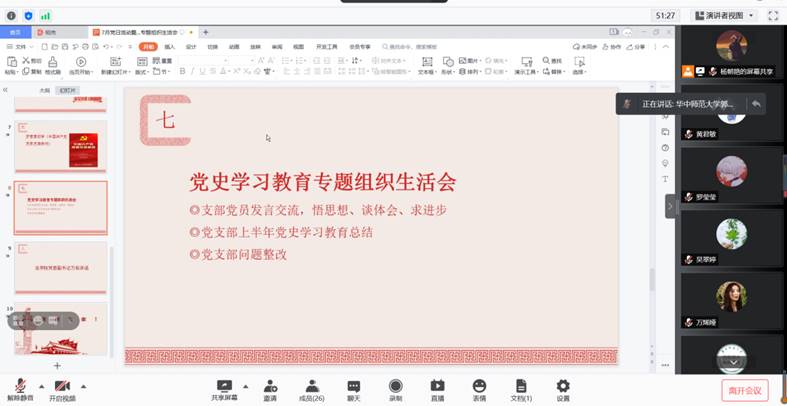Image resolution: width=787 pixels, height=406 pixels.
Task: Select slide thumbnail 党史学习教育专题组织生活会
Action: click(61, 208)
